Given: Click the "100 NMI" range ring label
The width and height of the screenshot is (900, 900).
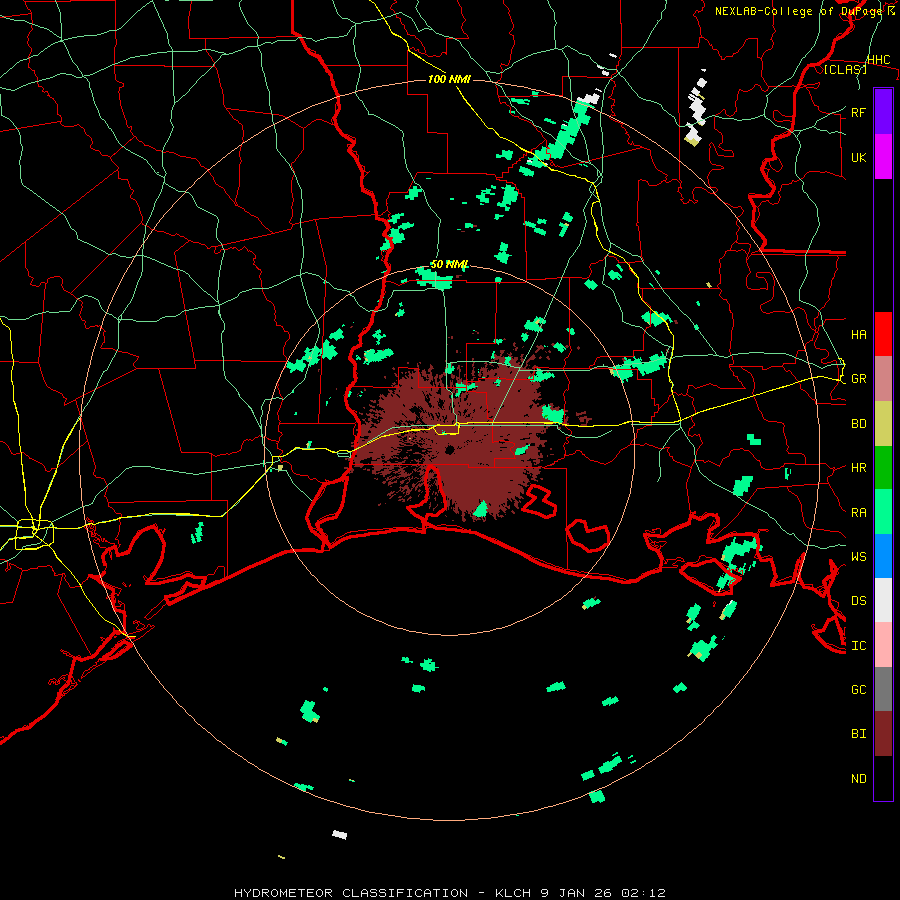Looking at the screenshot, I should click(x=449, y=79).
